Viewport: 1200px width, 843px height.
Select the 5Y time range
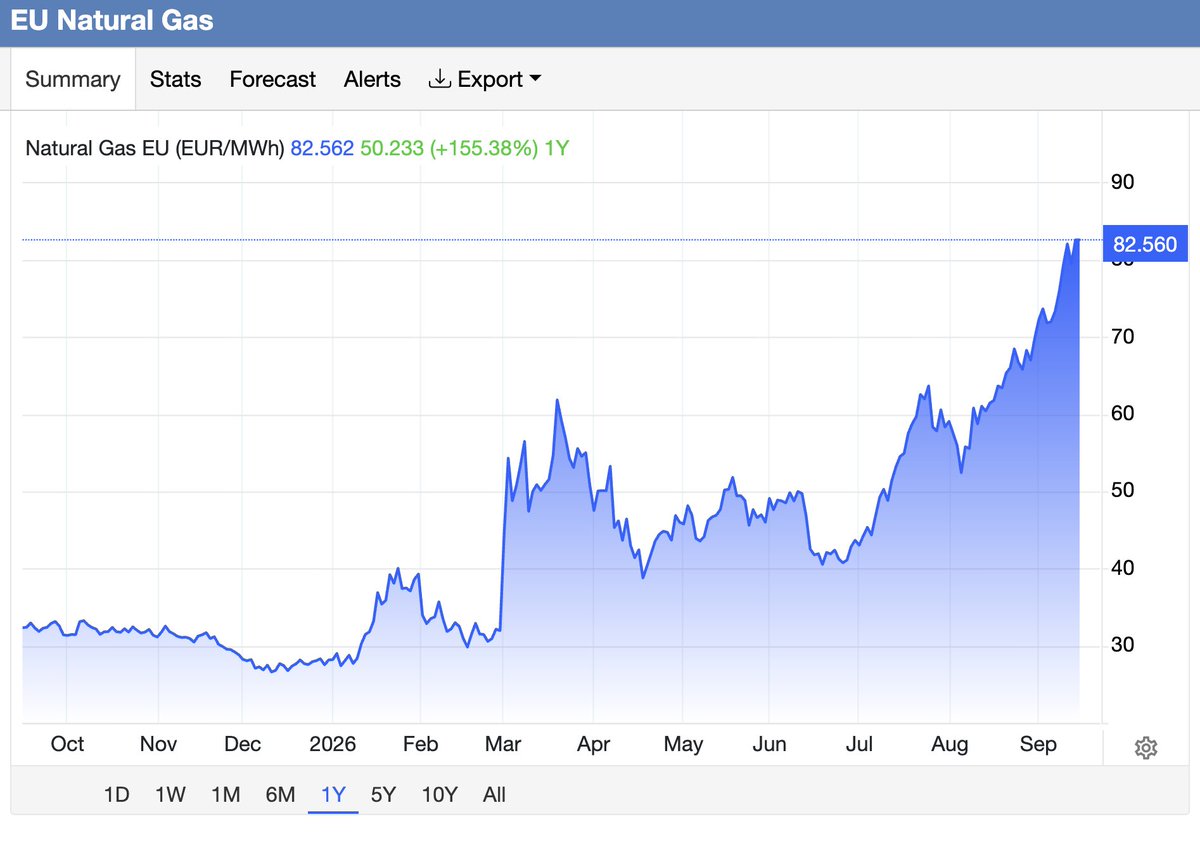pyautogui.click(x=383, y=795)
